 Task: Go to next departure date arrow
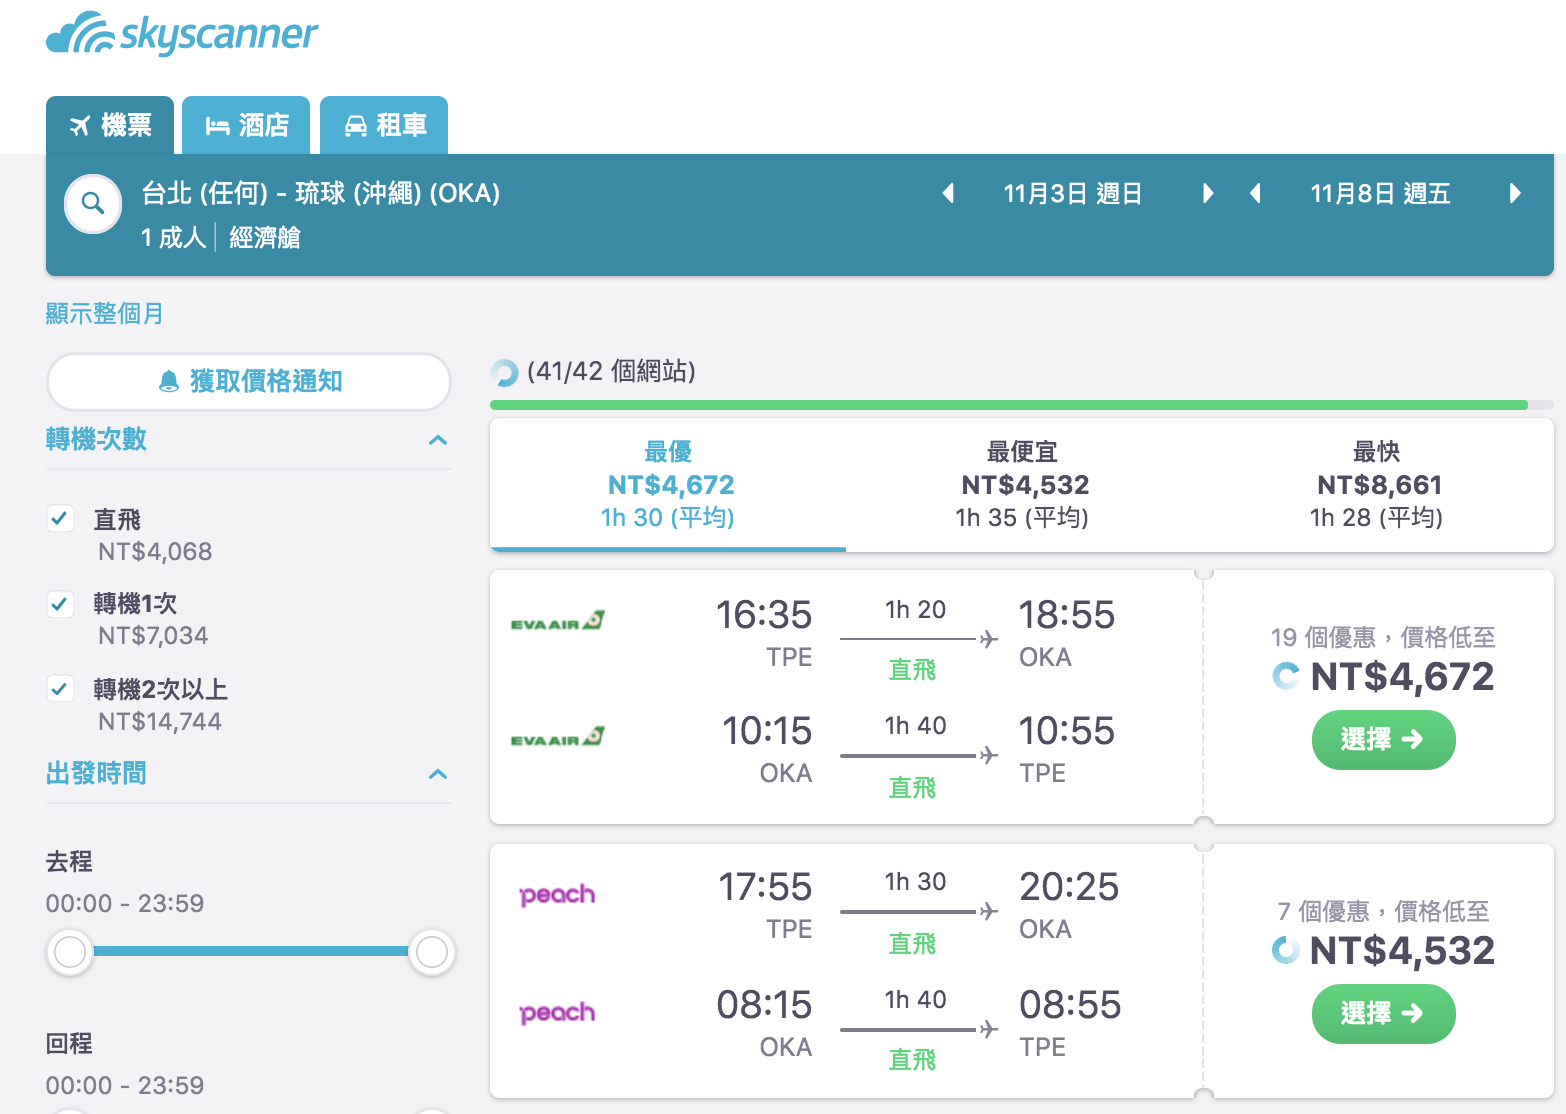pos(1208,193)
